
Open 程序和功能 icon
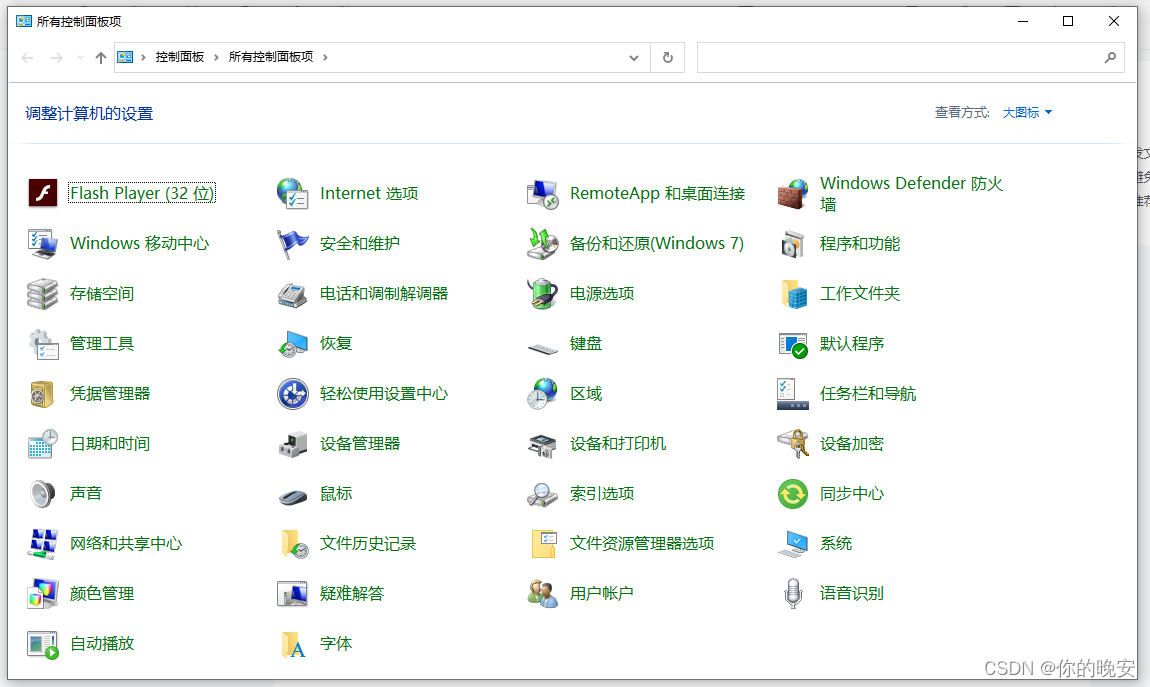(x=793, y=243)
